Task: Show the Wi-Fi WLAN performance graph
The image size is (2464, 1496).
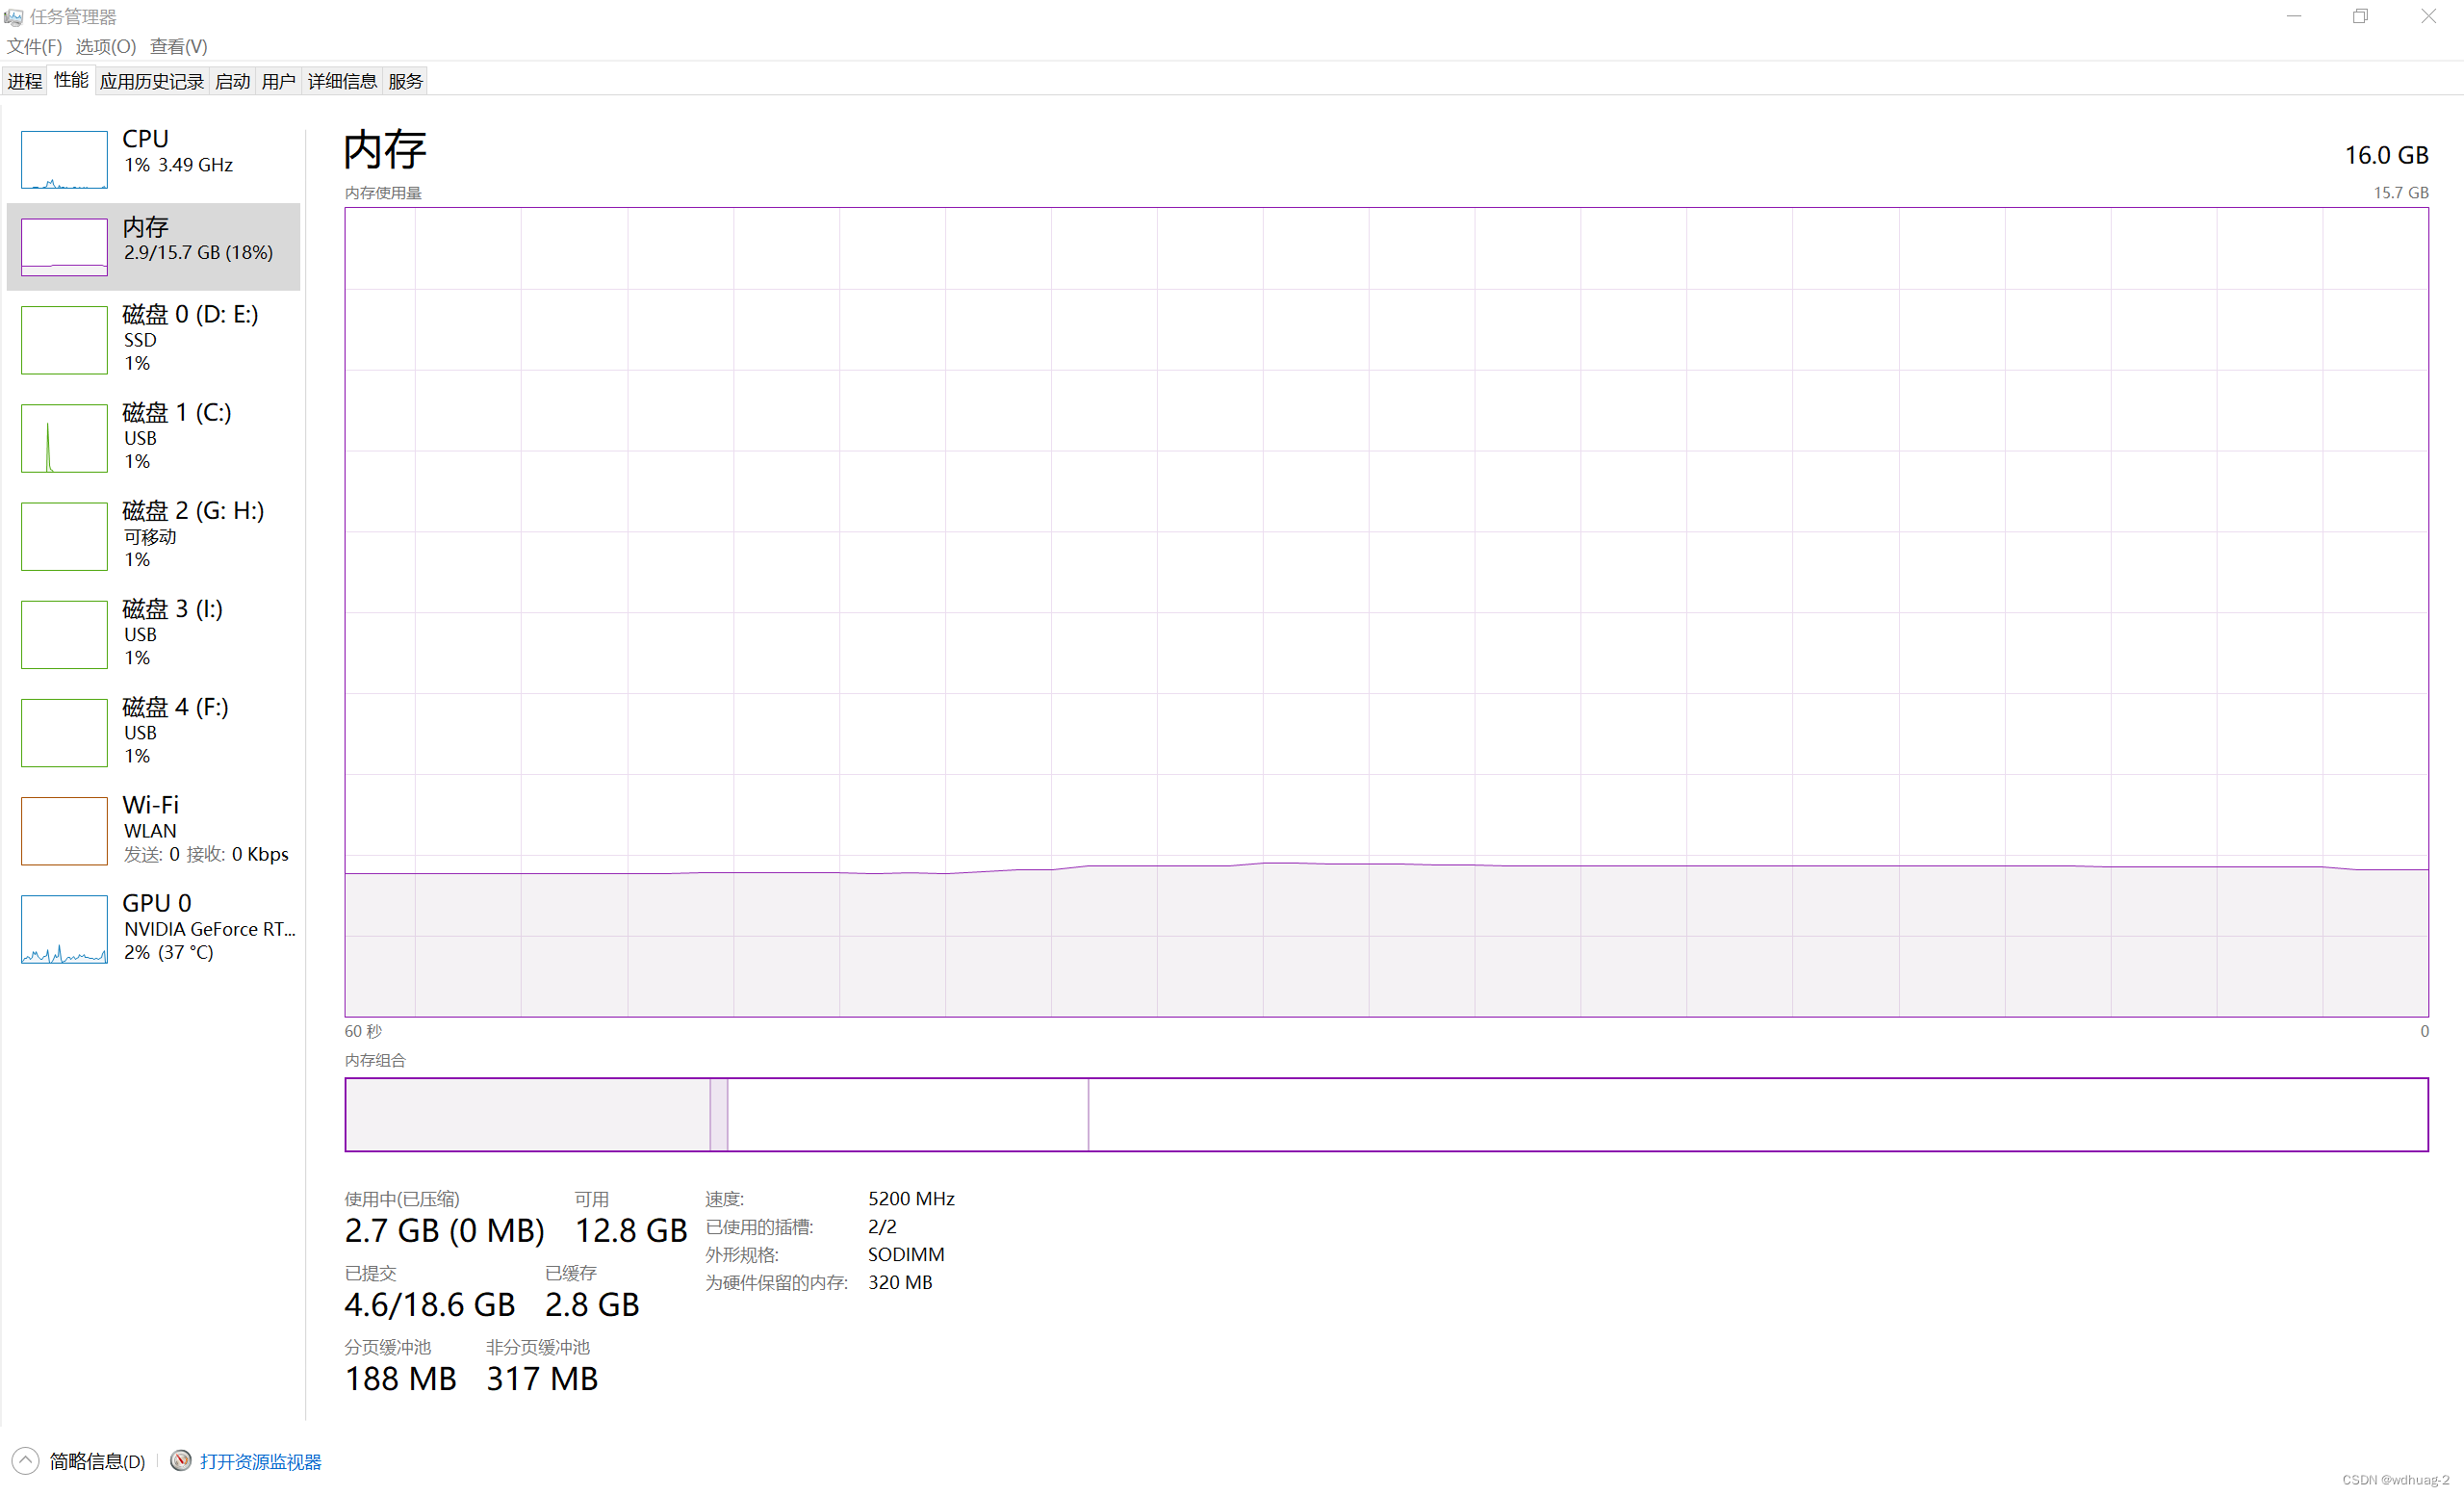Action: coord(153,829)
